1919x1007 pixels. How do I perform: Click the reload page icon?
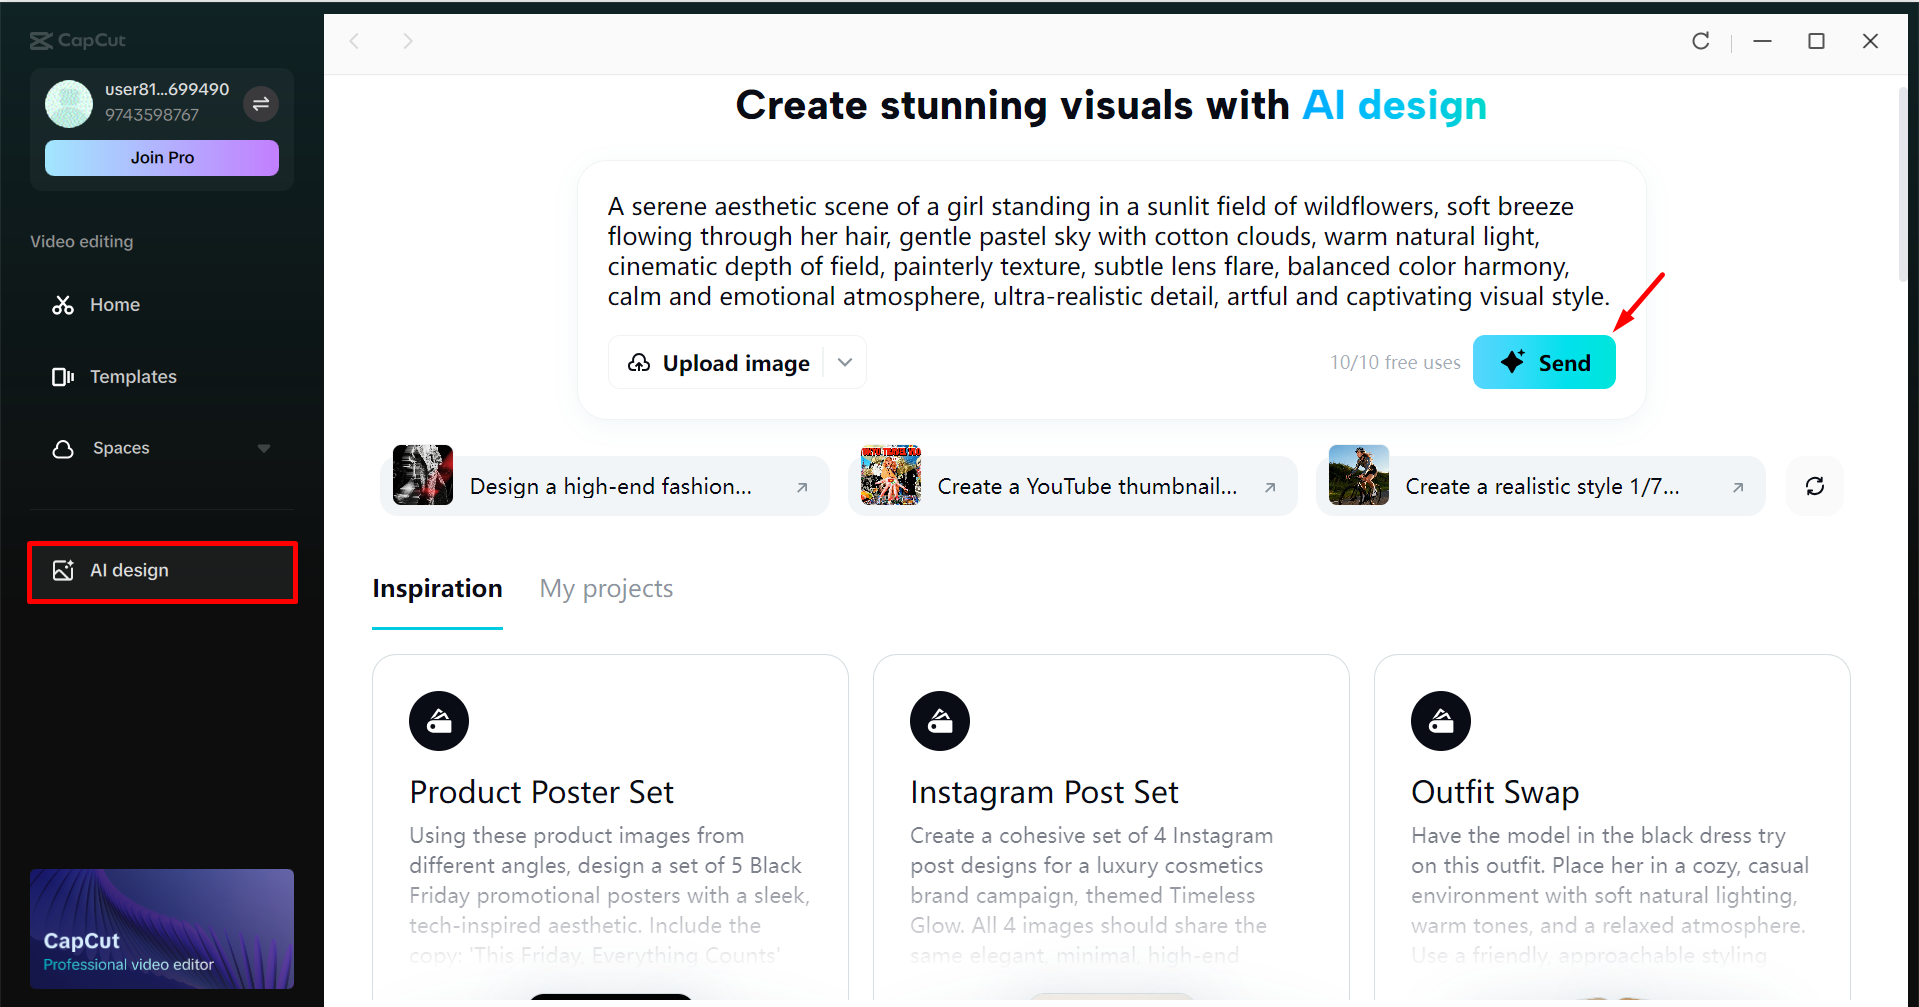point(1700,41)
